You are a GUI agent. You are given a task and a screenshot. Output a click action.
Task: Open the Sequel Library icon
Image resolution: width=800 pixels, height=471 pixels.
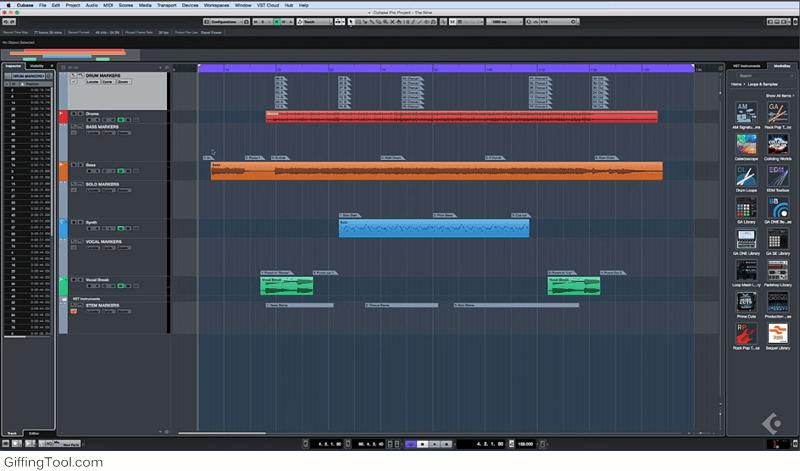point(778,334)
